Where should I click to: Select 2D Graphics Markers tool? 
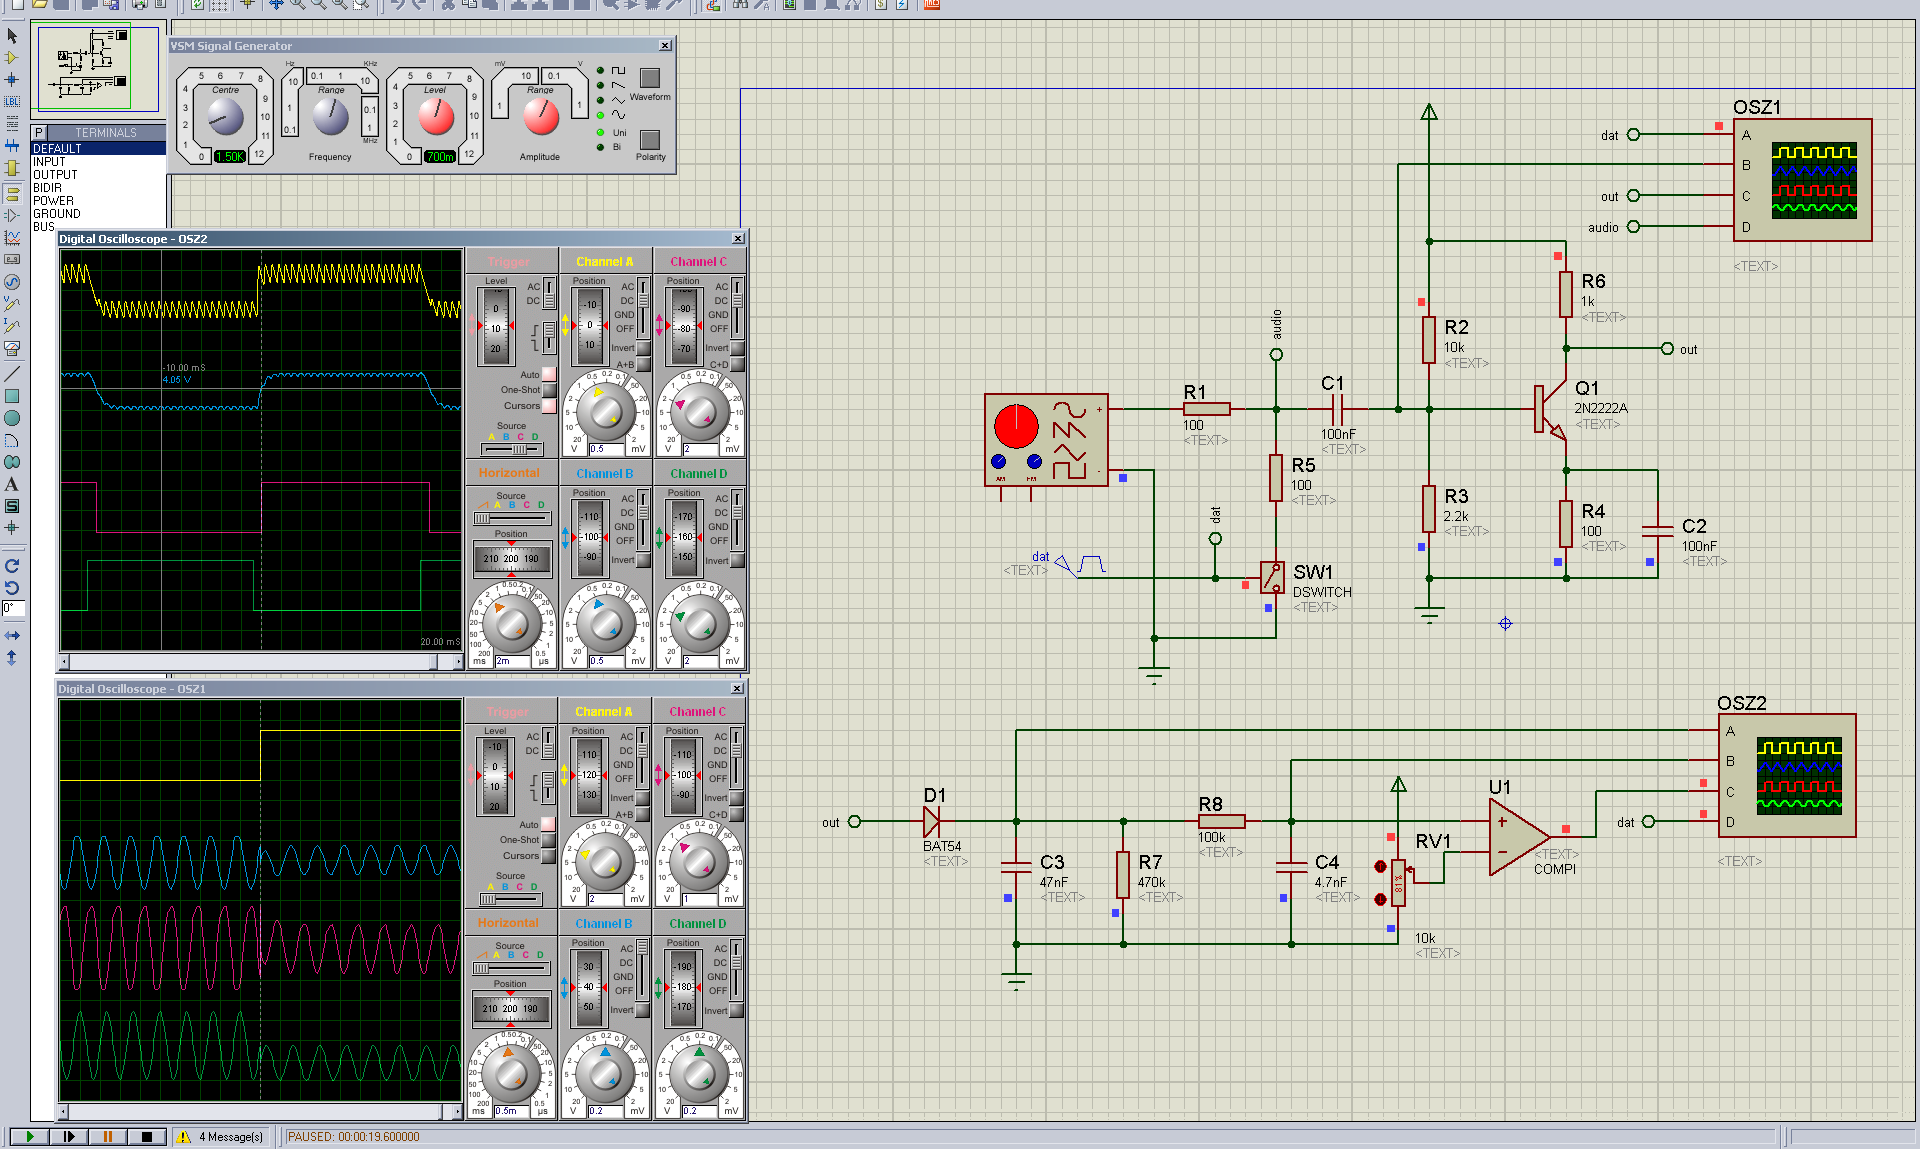[12, 527]
